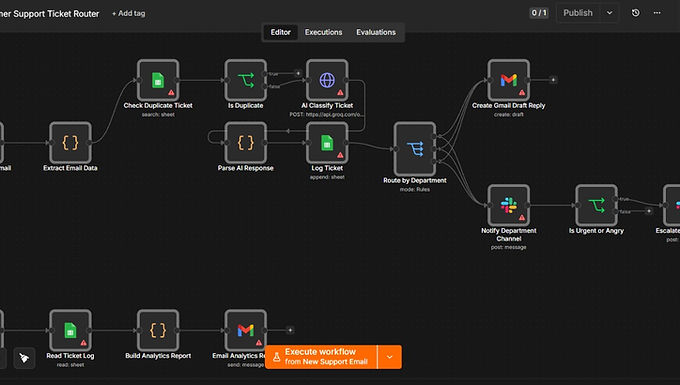Click the 'Route by Department' node label
The width and height of the screenshot is (680, 385).
[415, 180]
